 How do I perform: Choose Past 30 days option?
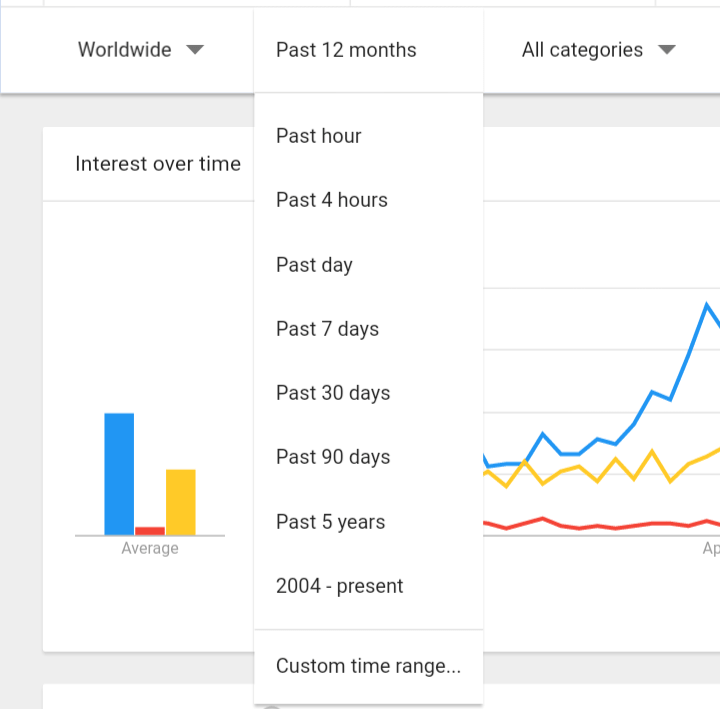pos(333,393)
